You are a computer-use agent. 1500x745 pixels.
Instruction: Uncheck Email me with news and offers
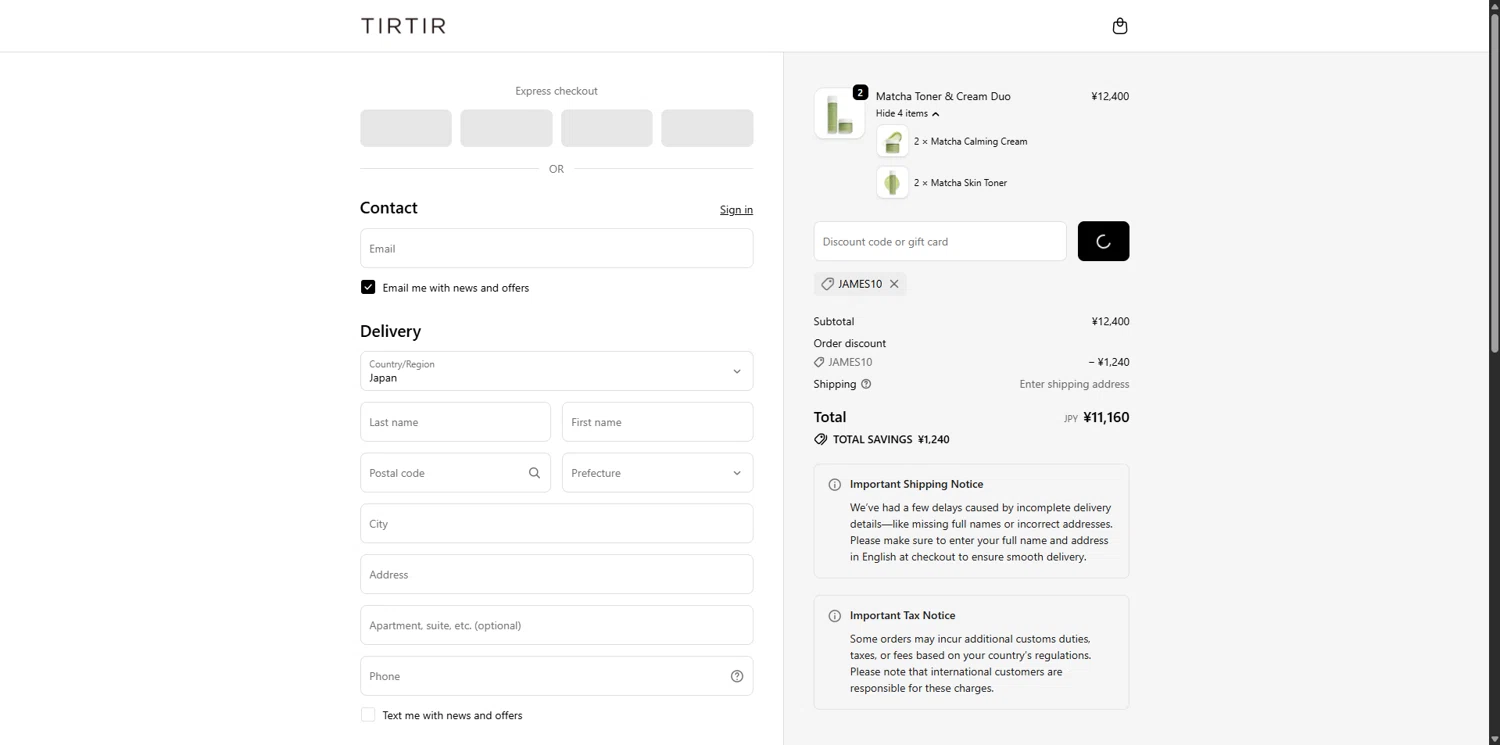368,287
